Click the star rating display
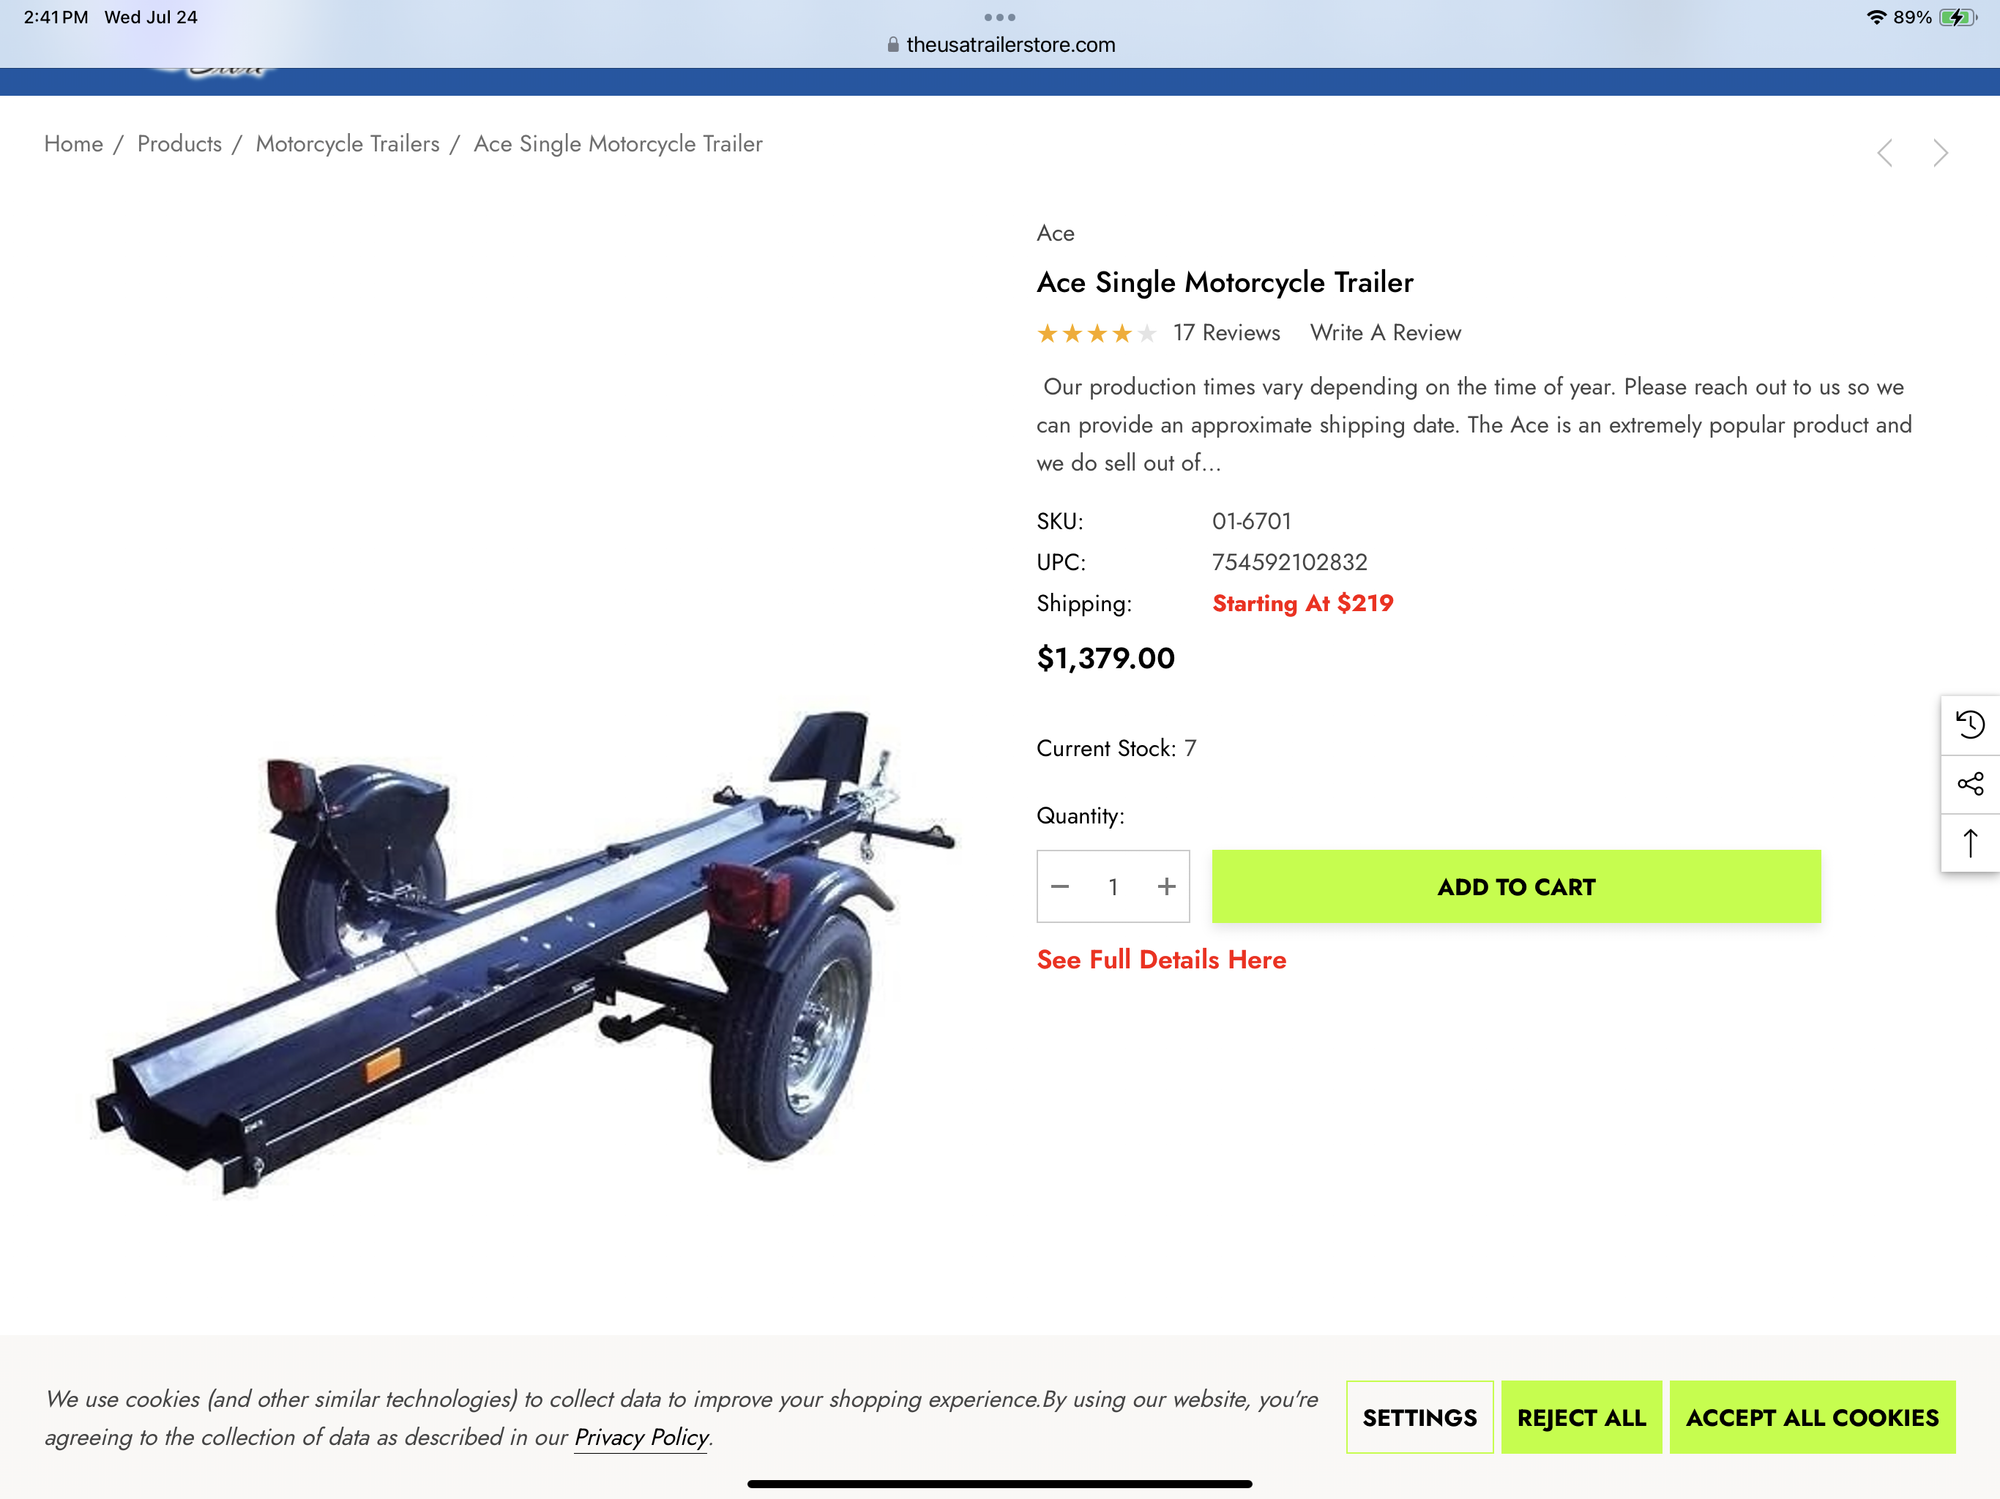Screen dimensions: 2000x1499 point(1096,333)
